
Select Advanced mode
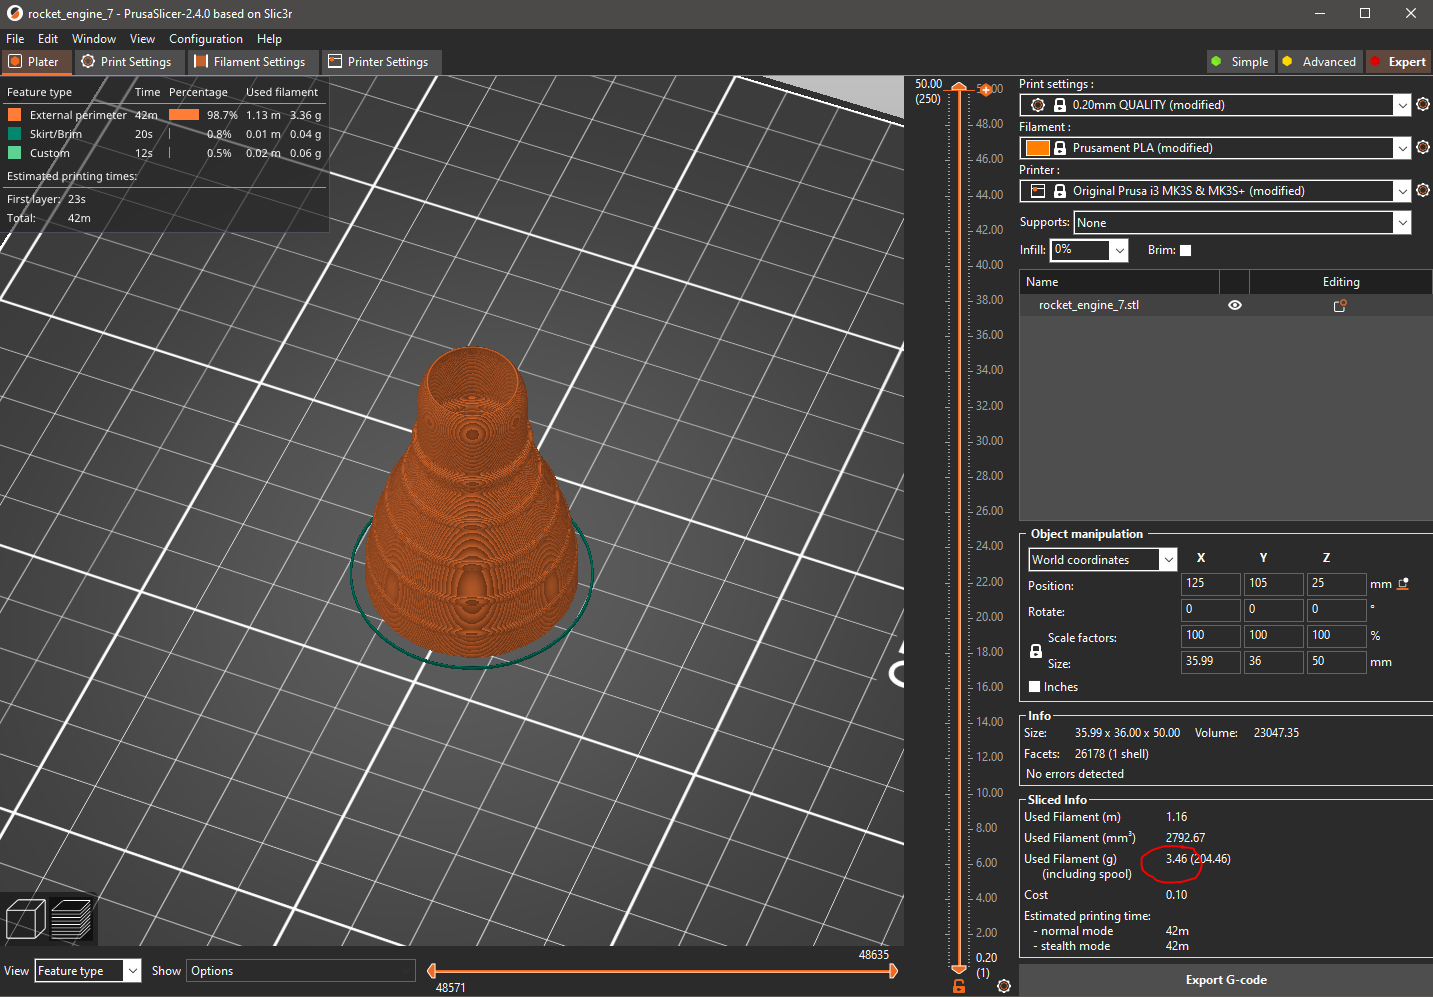click(1319, 62)
